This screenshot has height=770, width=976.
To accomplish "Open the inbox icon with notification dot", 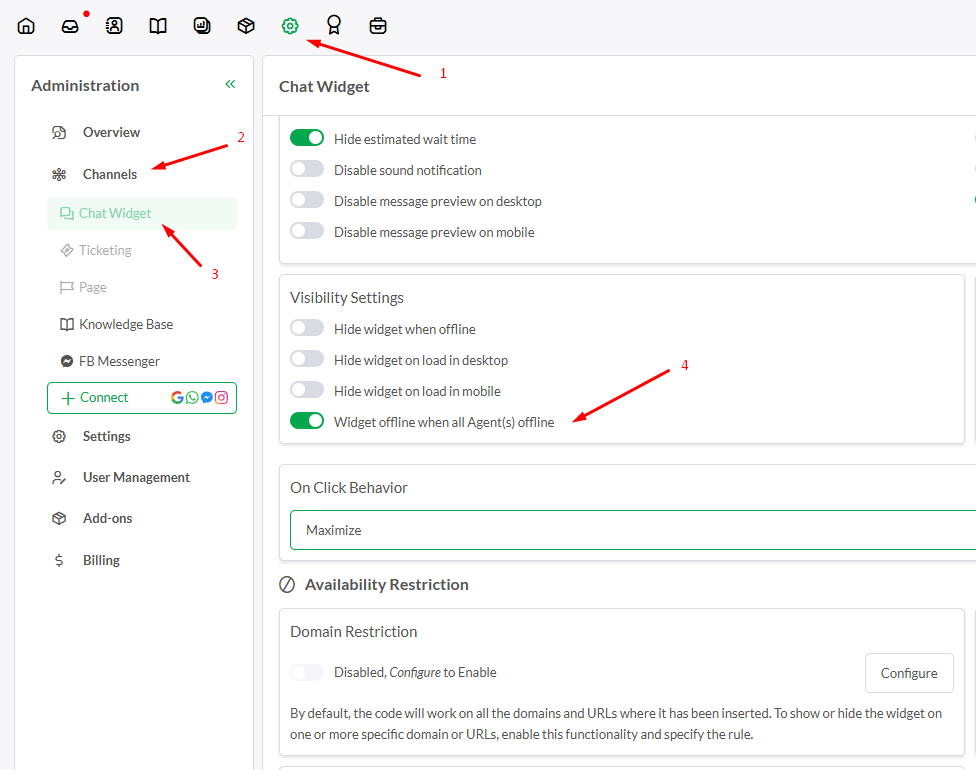I will coord(70,26).
